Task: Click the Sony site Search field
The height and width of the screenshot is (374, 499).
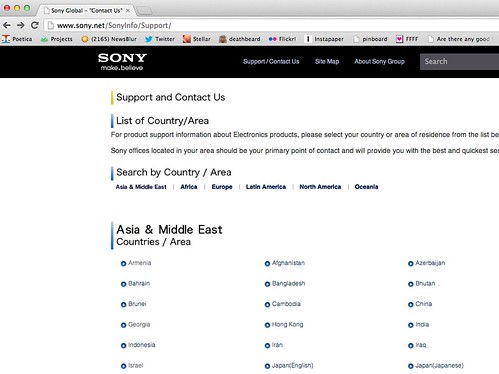Action: [x=459, y=61]
